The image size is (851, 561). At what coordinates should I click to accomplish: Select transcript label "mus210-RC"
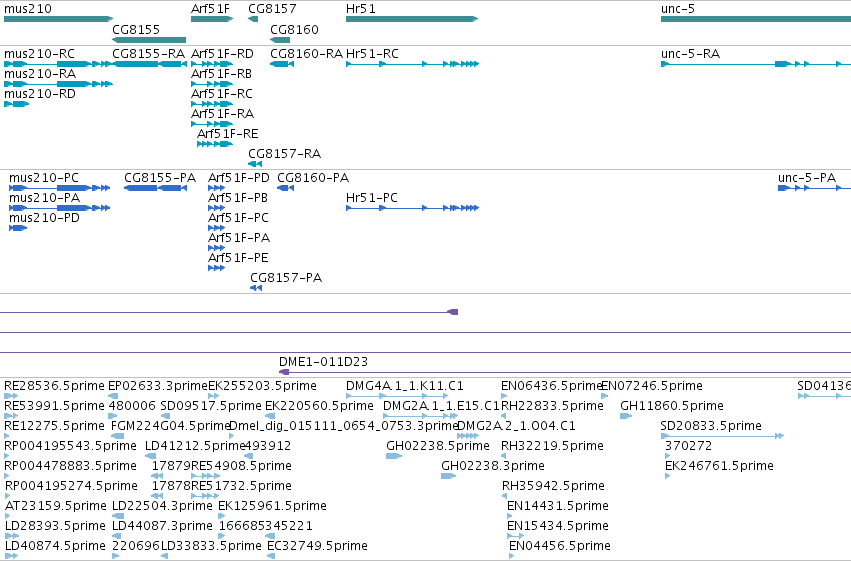pyautogui.click(x=39, y=54)
